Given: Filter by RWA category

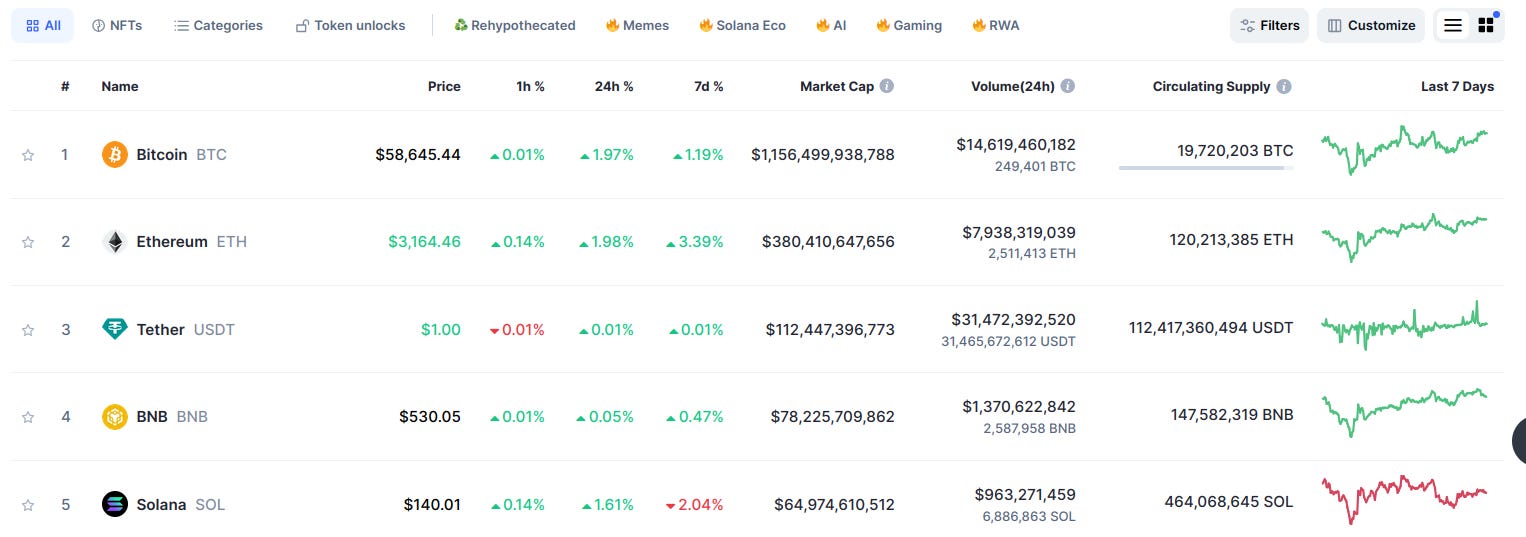Looking at the screenshot, I should [x=996, y=25].
